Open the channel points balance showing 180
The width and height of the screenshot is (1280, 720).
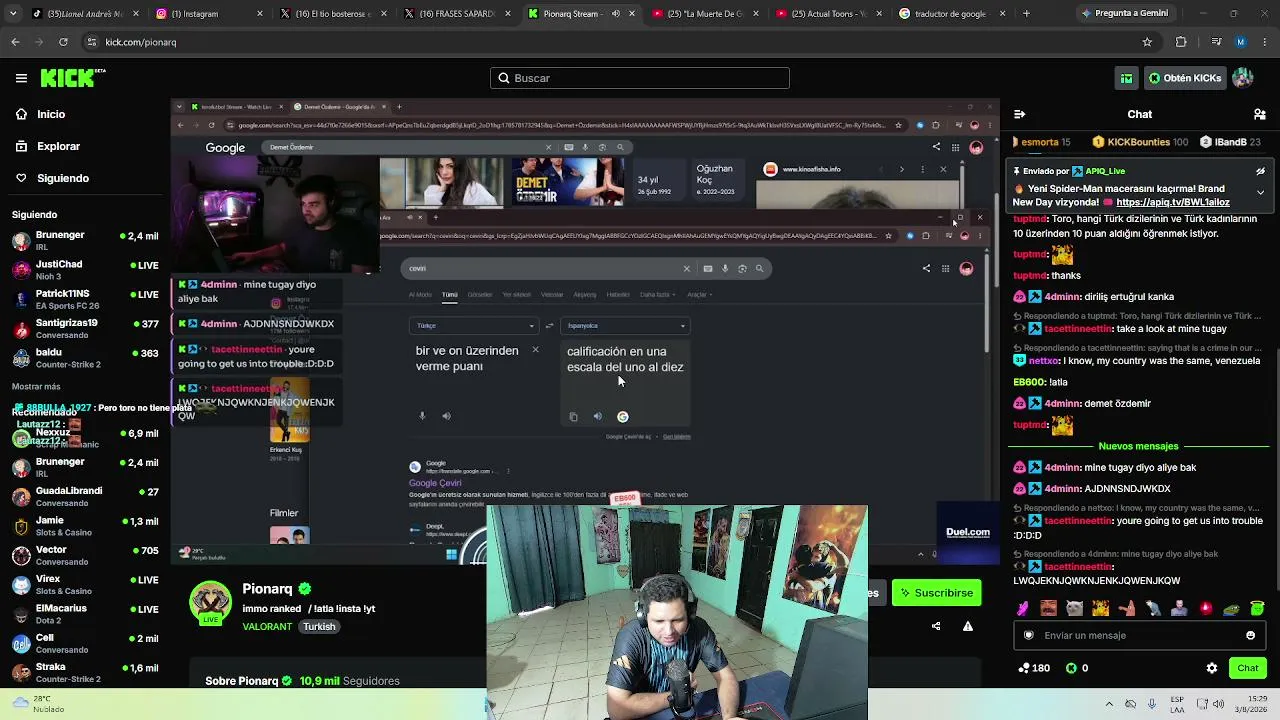coord(1034,668)
